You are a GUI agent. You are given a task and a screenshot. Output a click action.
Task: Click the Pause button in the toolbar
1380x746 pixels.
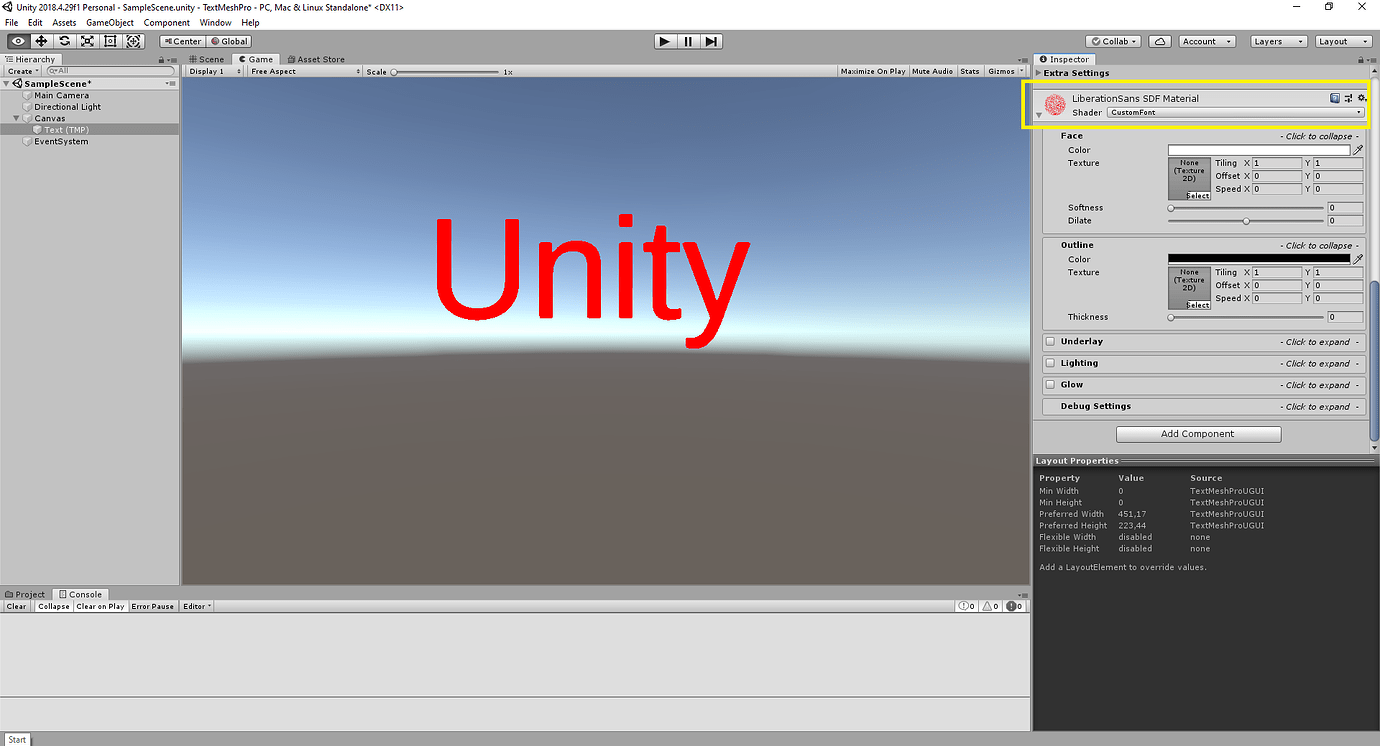(688, 41)
